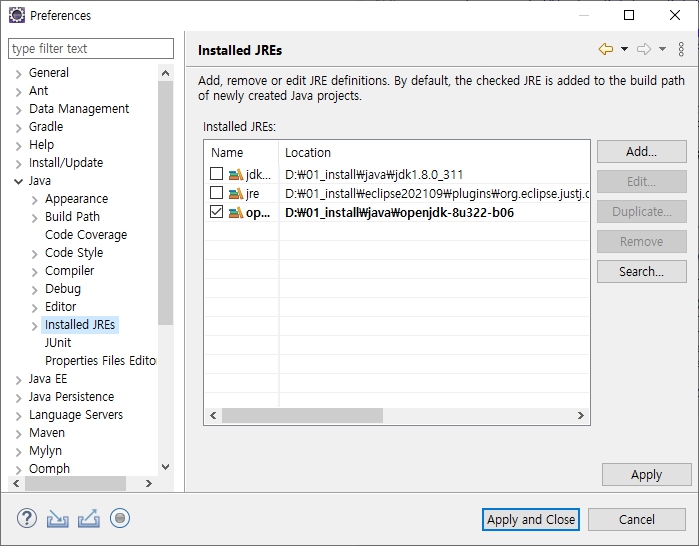This screenshot has height=546, width=699.
Task: Click the Duplicate... button
Action: pos(641,211)
